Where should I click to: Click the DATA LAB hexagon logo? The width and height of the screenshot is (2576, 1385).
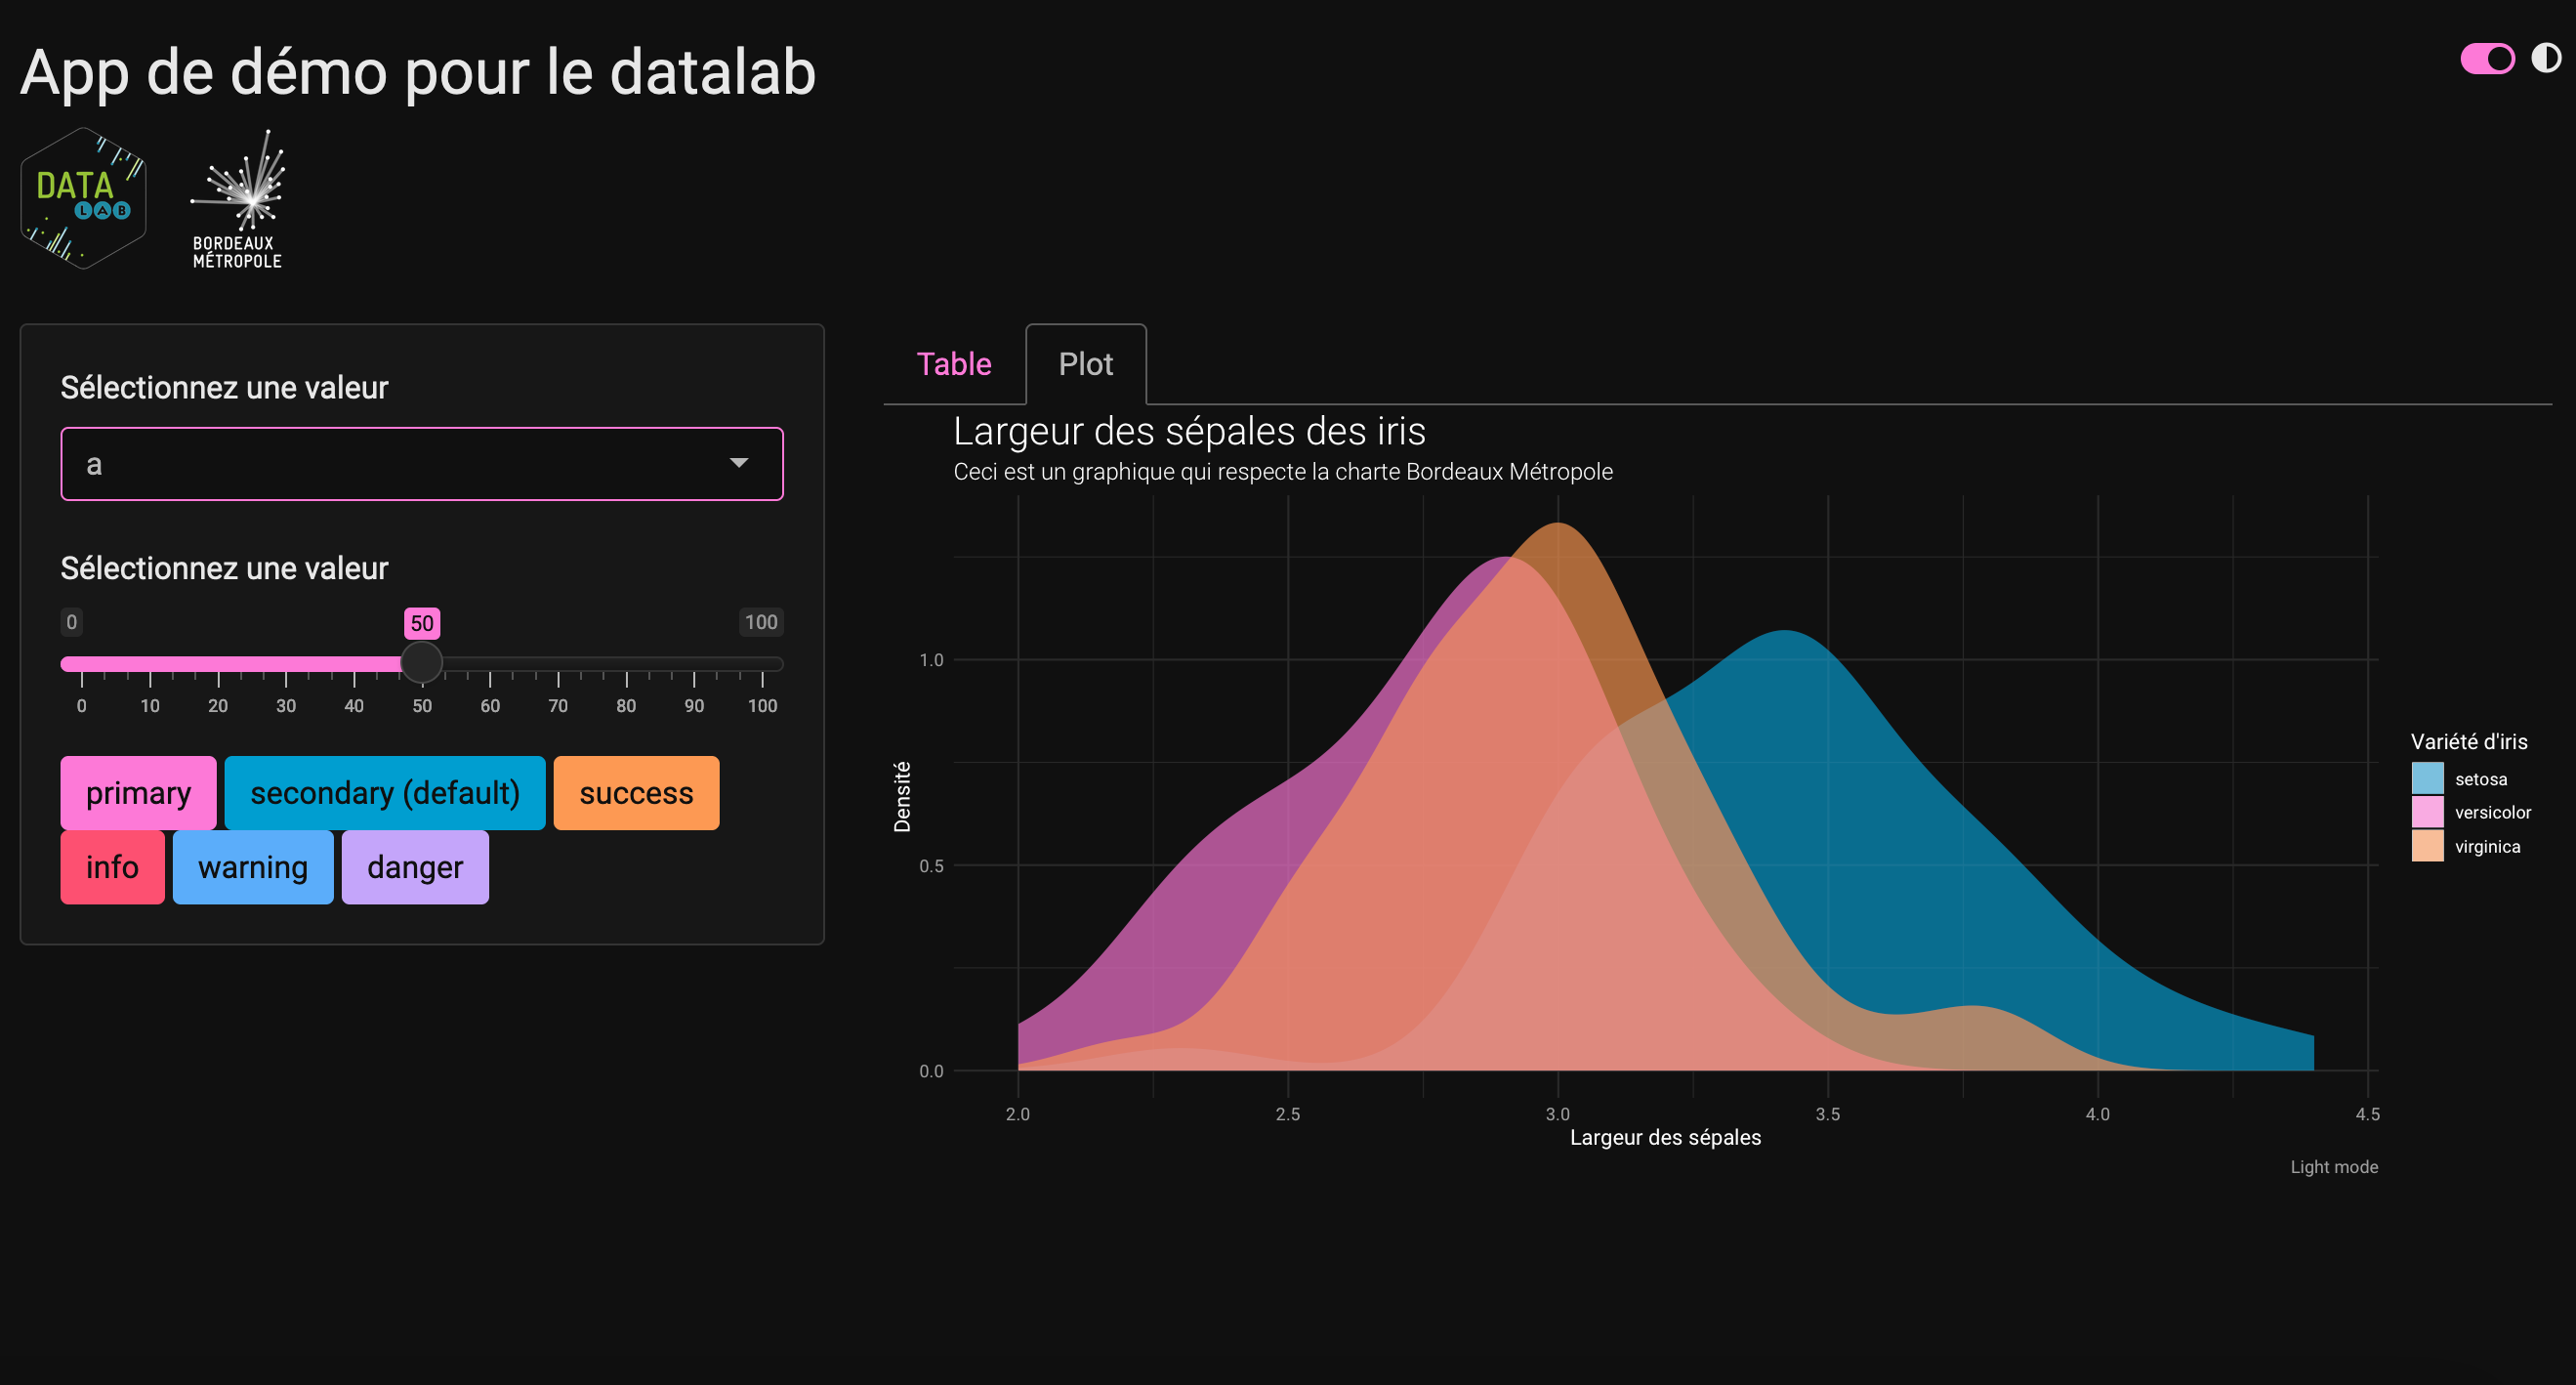[84, 198]
